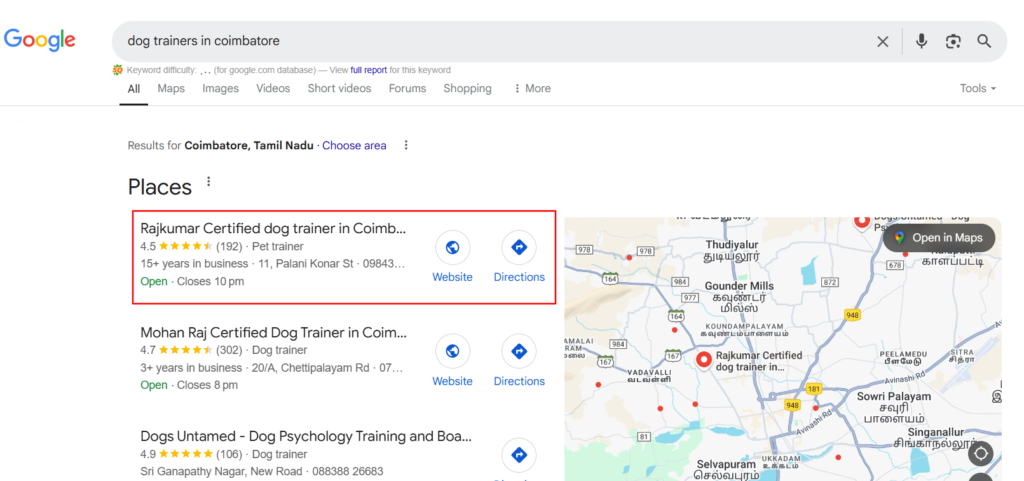Viewport: 1024px width, 481px height.
Task: Get Directions to Rajkumar dog trainer
Action: [x=519, y=248]
